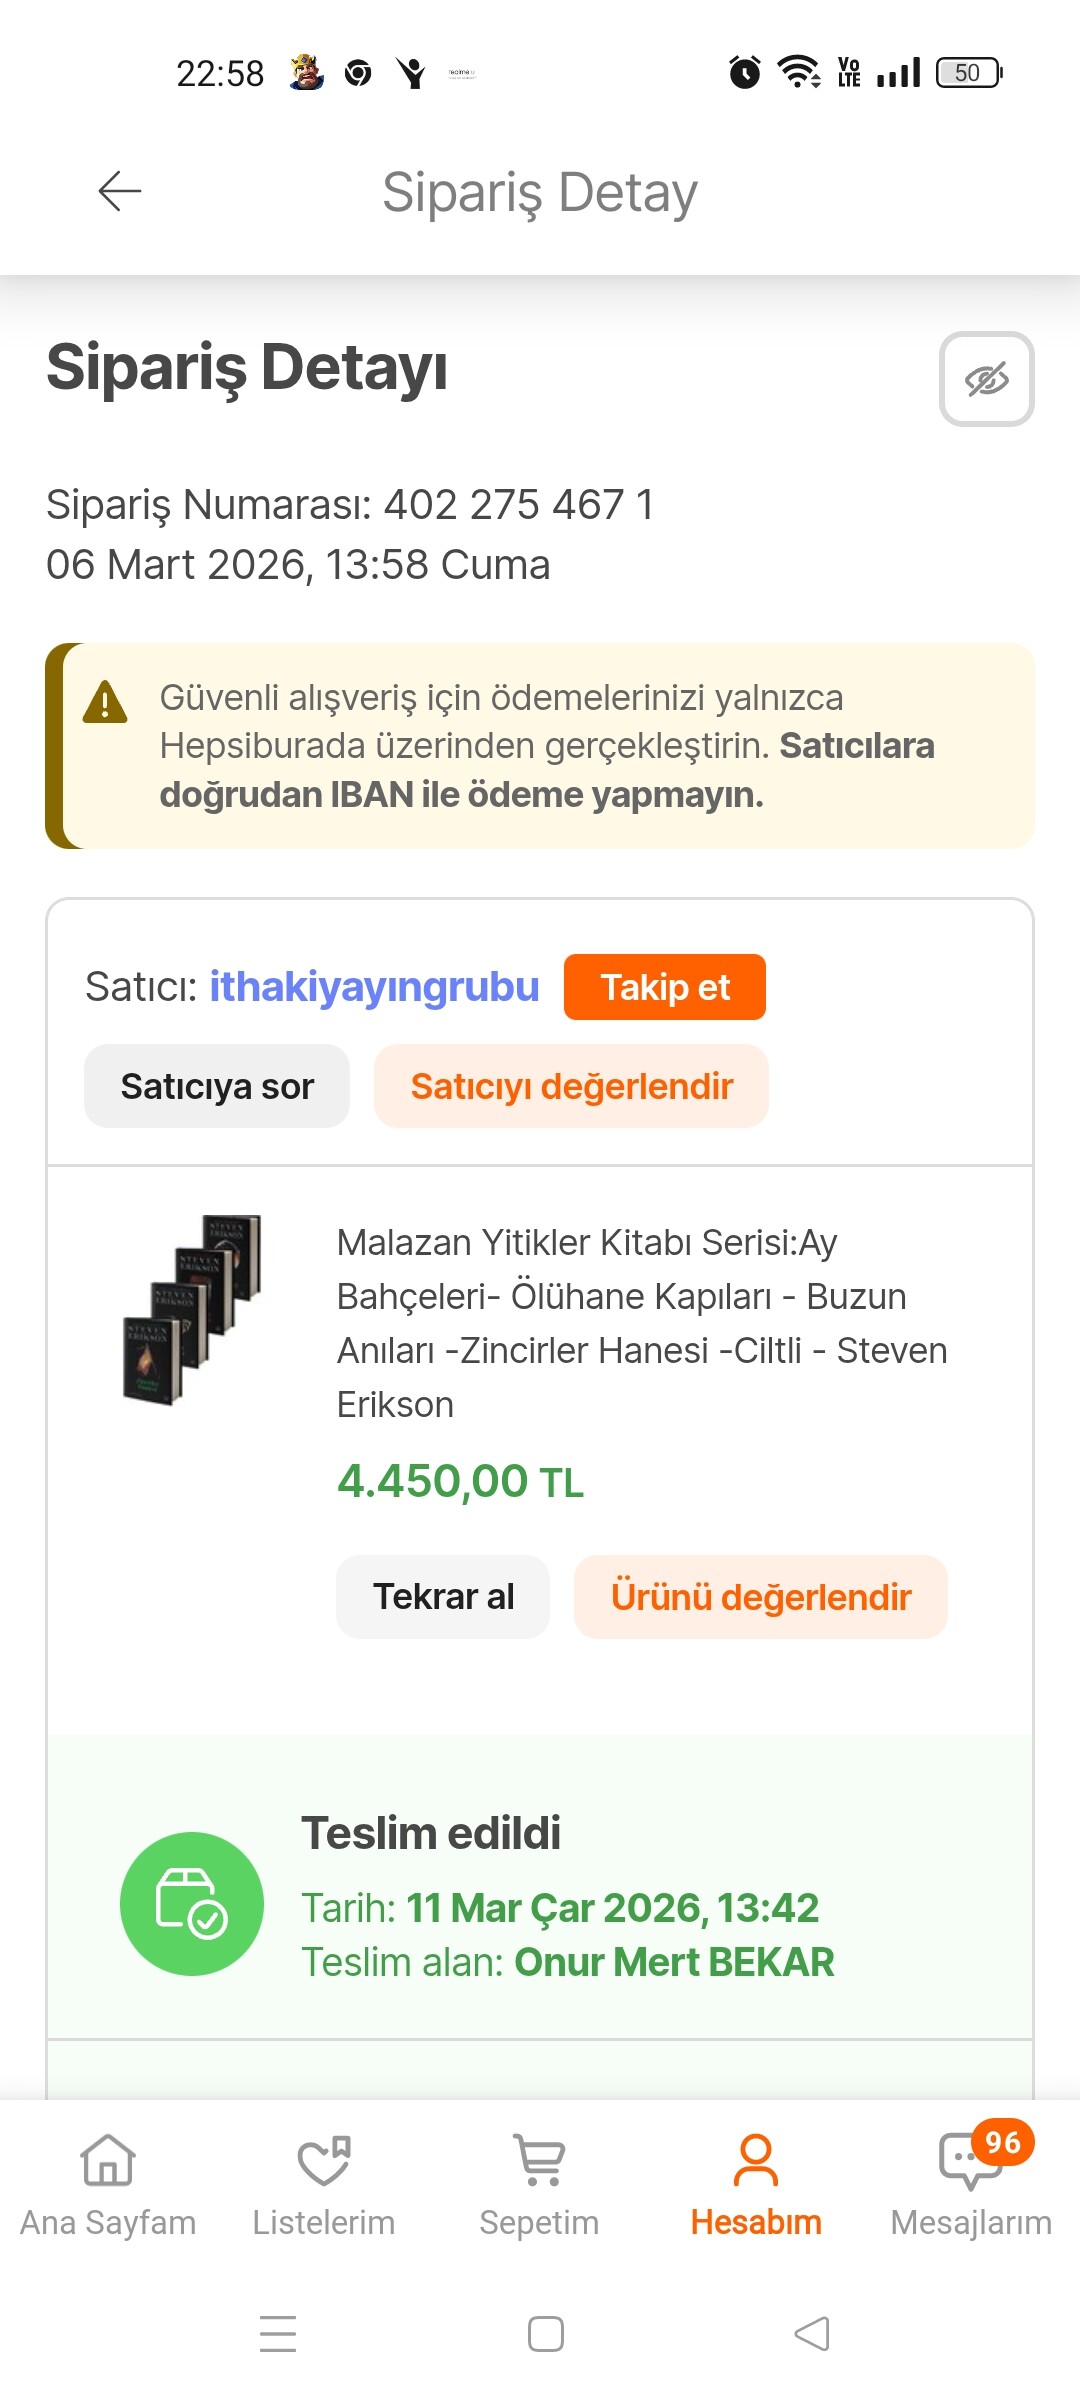Tap Android recent apps menu icon
The image size is (1080, 2400).
[x=278, y=2334]
